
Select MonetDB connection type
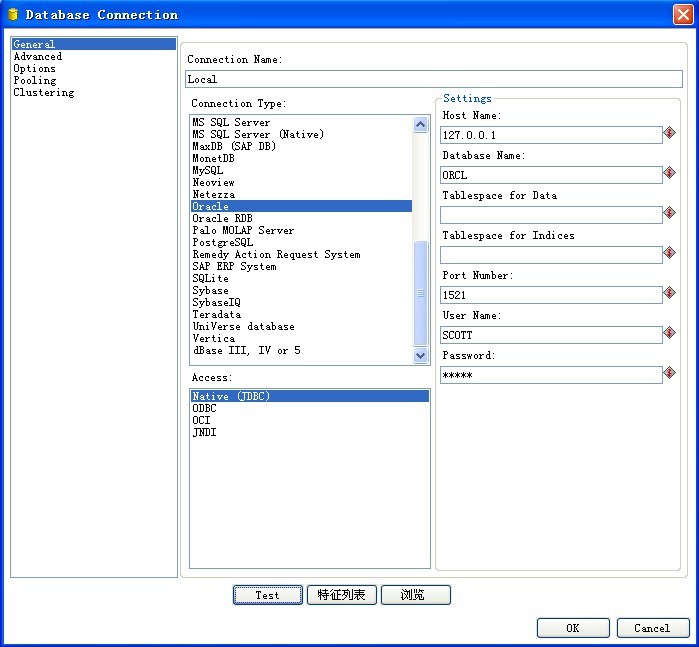tap(301, 158)
